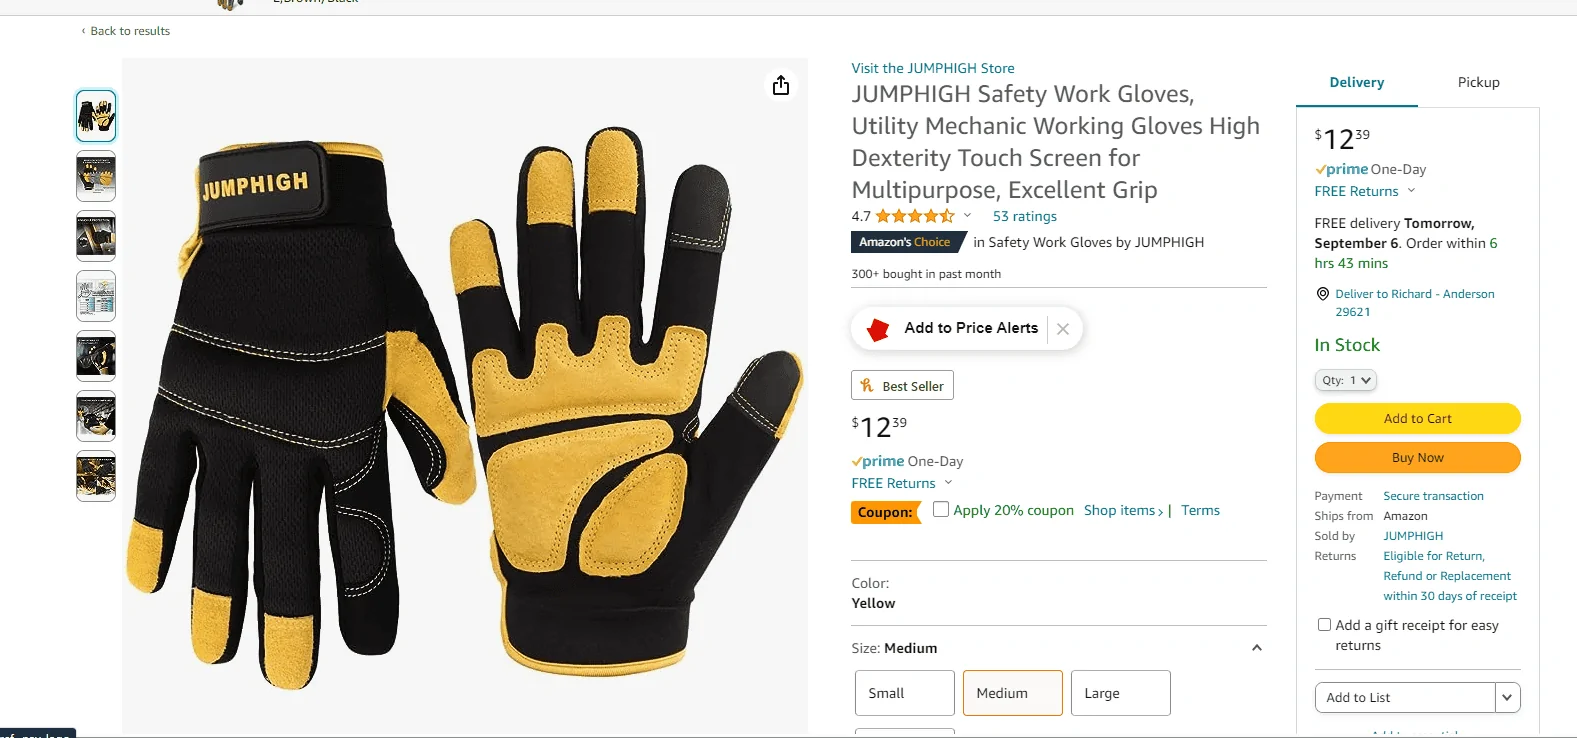The width and height of the screenshot is (1577, 738).
Task: Click the red Price Alerts tag icon
Action: (878, 329)
